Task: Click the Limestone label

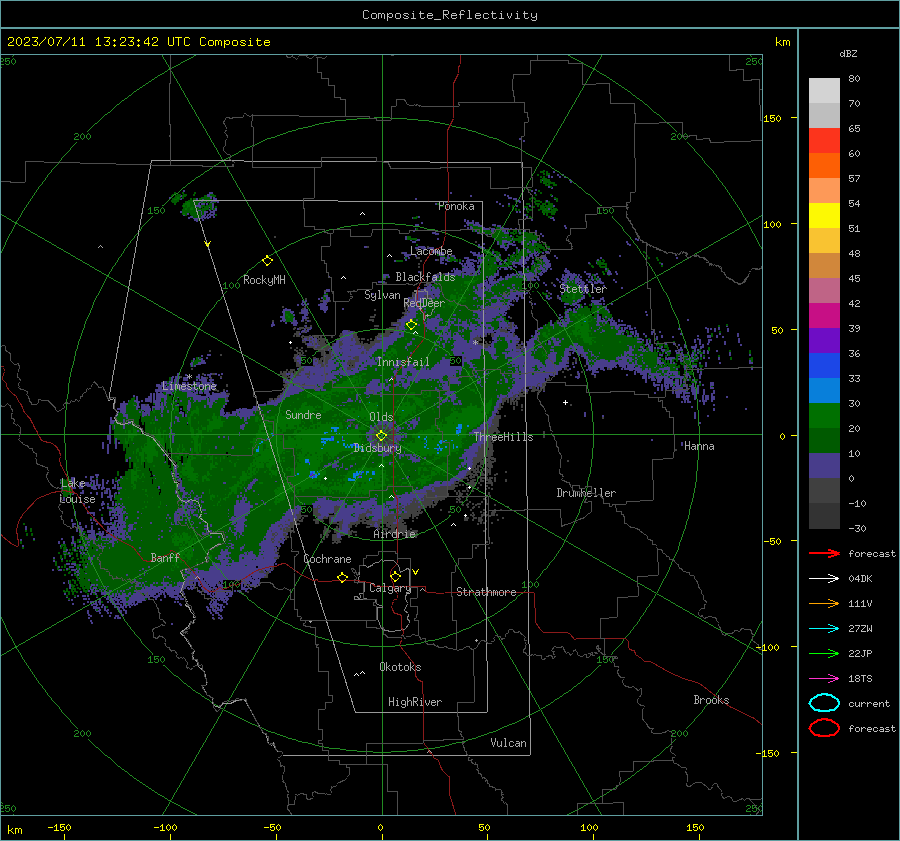Action: (189, 386)
